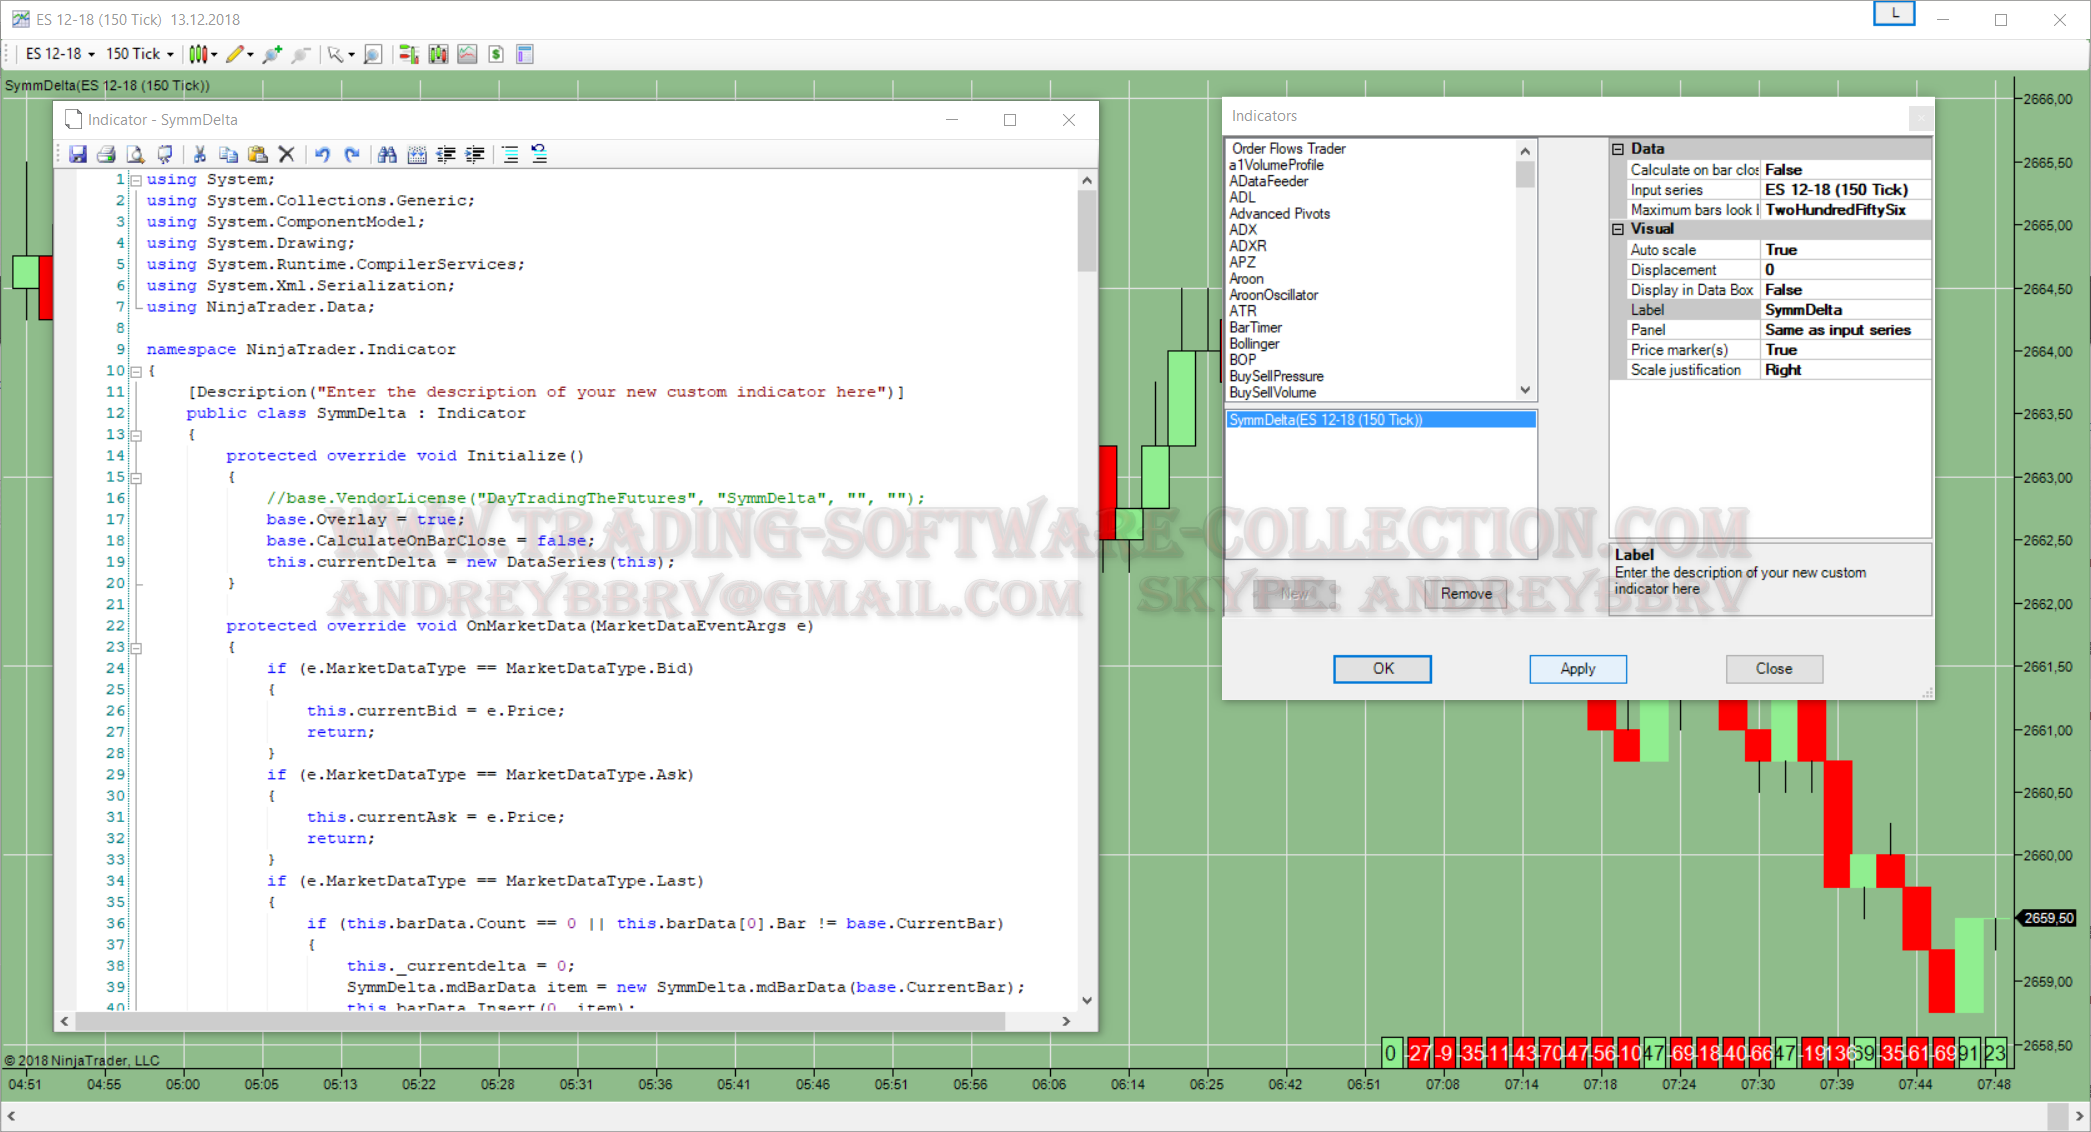Click the Save icon in code editor
The height and width of the screenshot is (1132, 2091).
[78, 154]
